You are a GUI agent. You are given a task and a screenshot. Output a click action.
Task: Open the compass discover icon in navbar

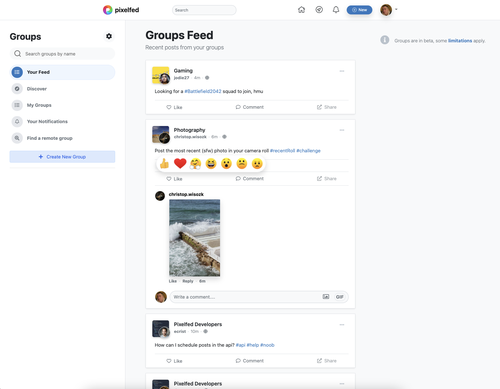pyautogui.click(x=319, y=10)
